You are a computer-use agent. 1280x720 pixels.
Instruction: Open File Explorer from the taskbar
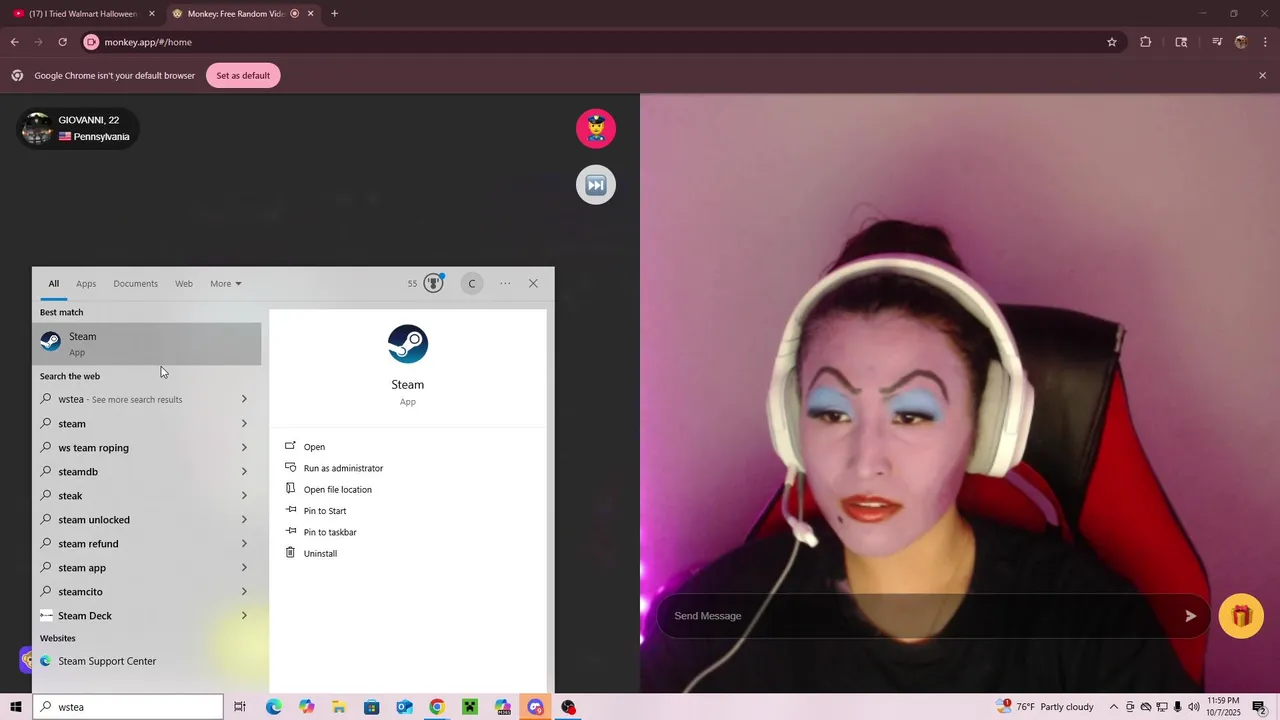pos(339,707)
